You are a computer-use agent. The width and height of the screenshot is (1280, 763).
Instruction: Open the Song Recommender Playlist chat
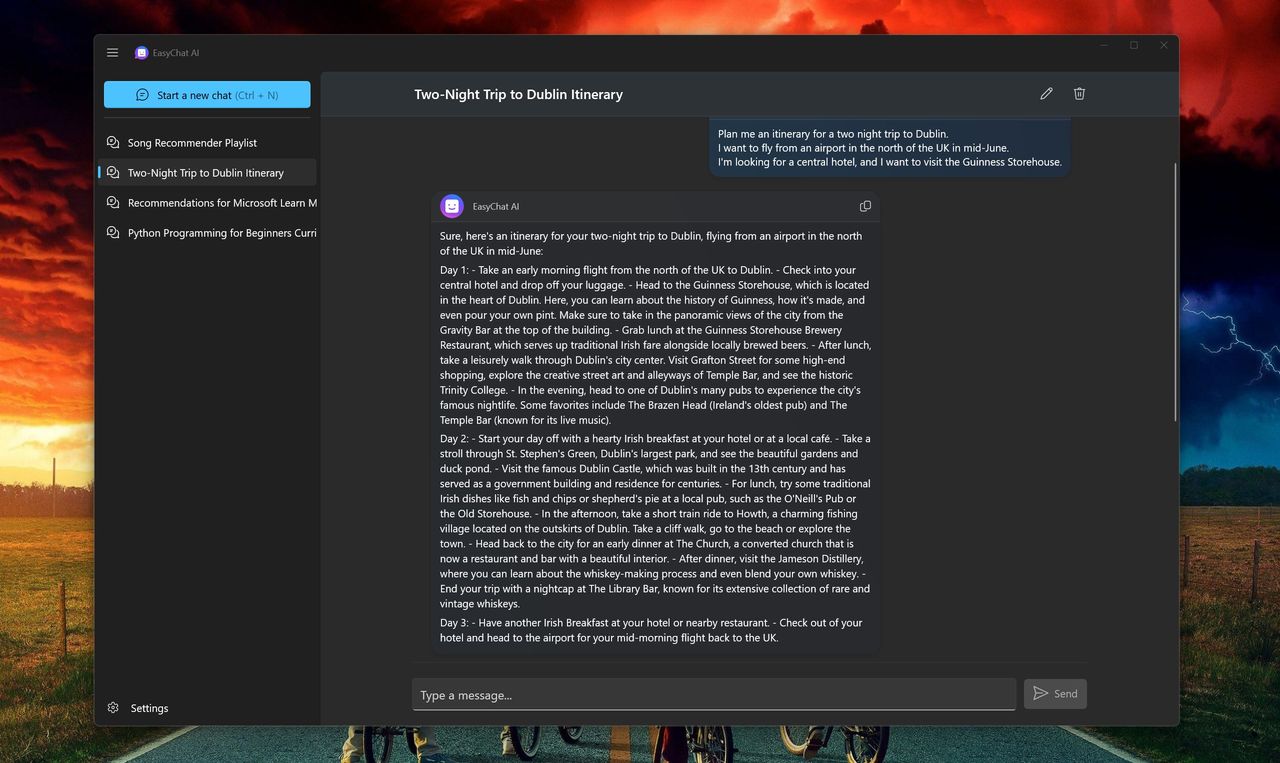(x=207, y=143)
